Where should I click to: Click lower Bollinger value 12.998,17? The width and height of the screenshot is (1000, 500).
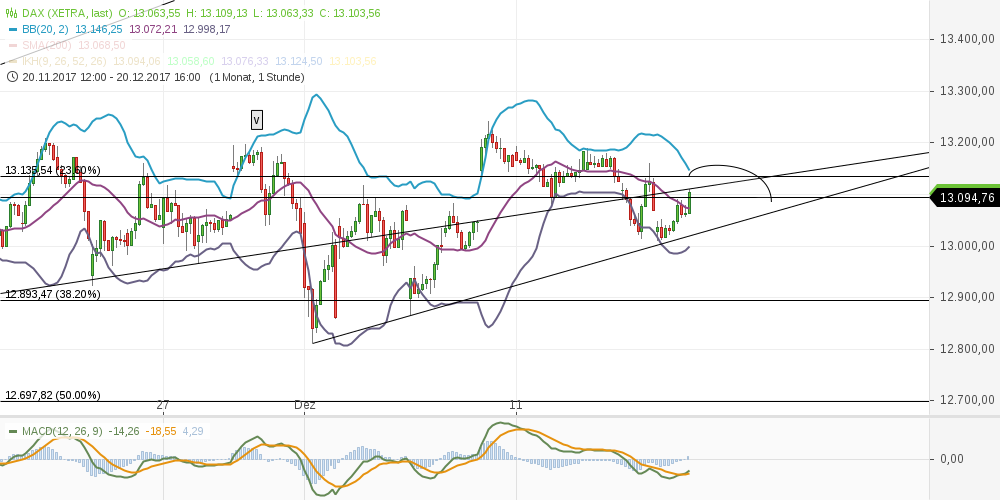pyautogui.click(x=207, y=29)
